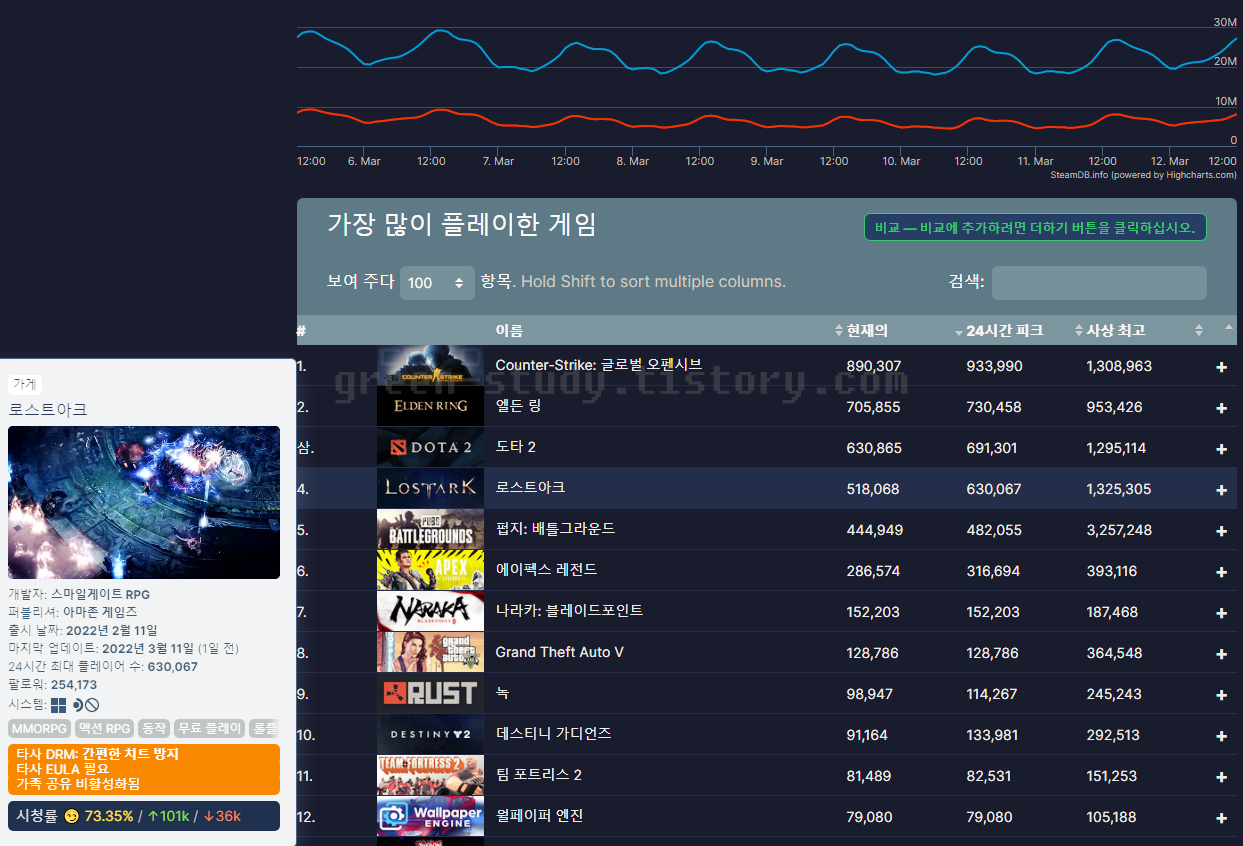Viewport: 1243px width, 846px height.
Task: Click the orange 타사 DRM warning box
Action: [x=144, y=769]
